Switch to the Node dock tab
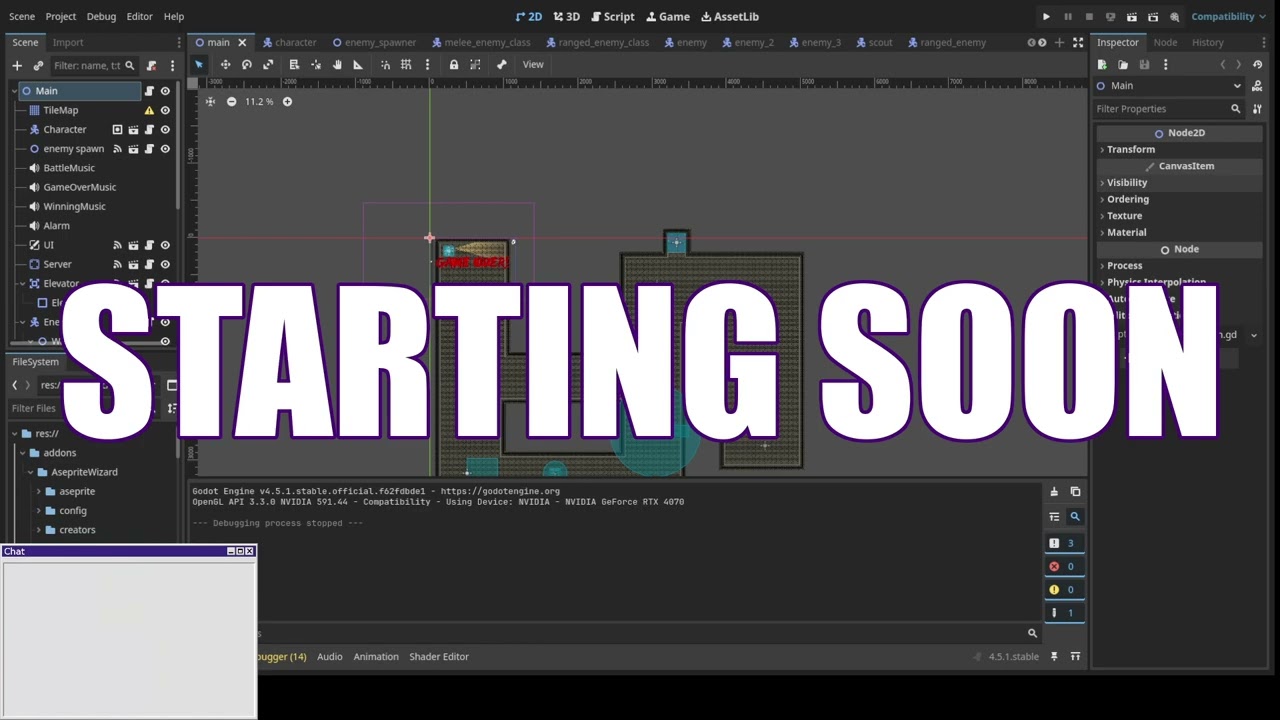This screenshot has height=720, width=1280. (x=1165, y=42)
